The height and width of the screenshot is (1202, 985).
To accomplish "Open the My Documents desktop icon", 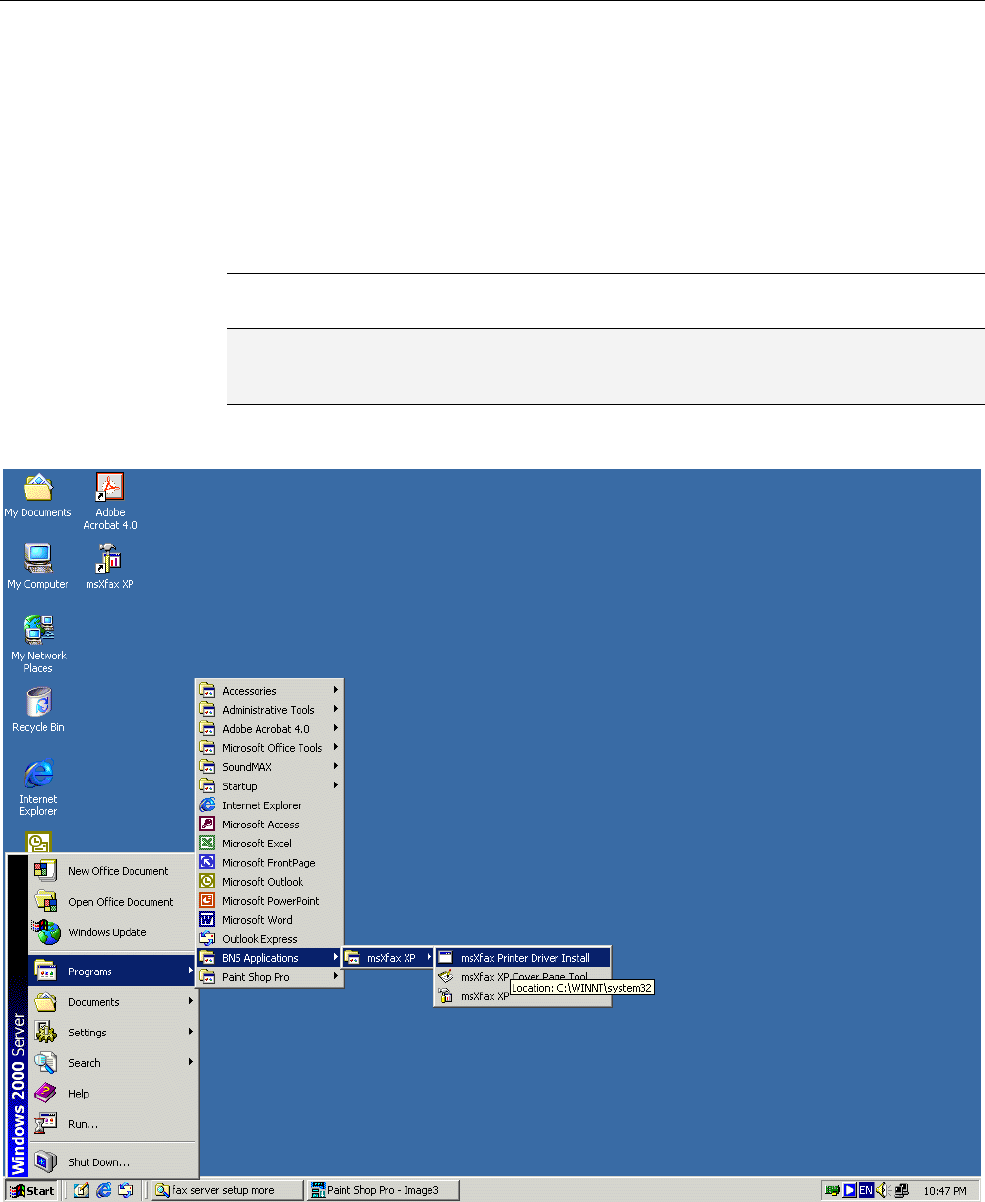I will click(x=38, y=495).
